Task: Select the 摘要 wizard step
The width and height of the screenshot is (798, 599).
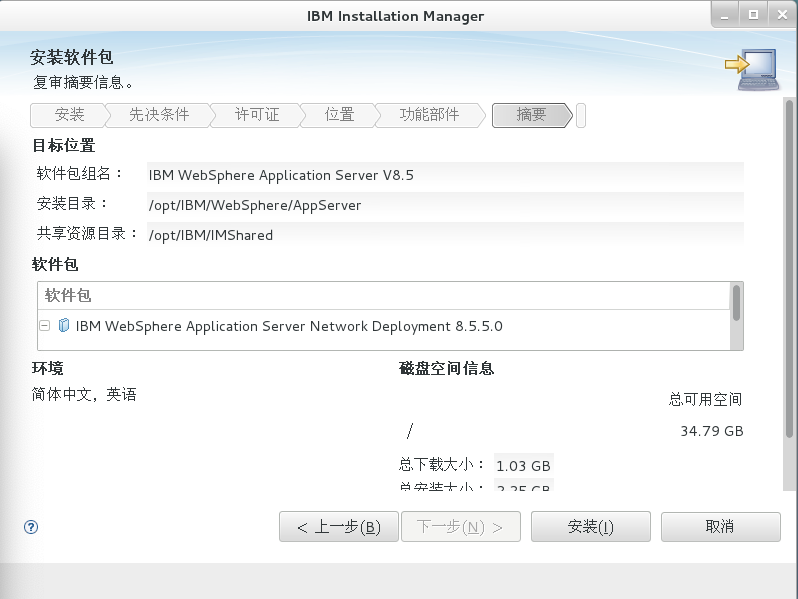Action: tap(531, 115)
